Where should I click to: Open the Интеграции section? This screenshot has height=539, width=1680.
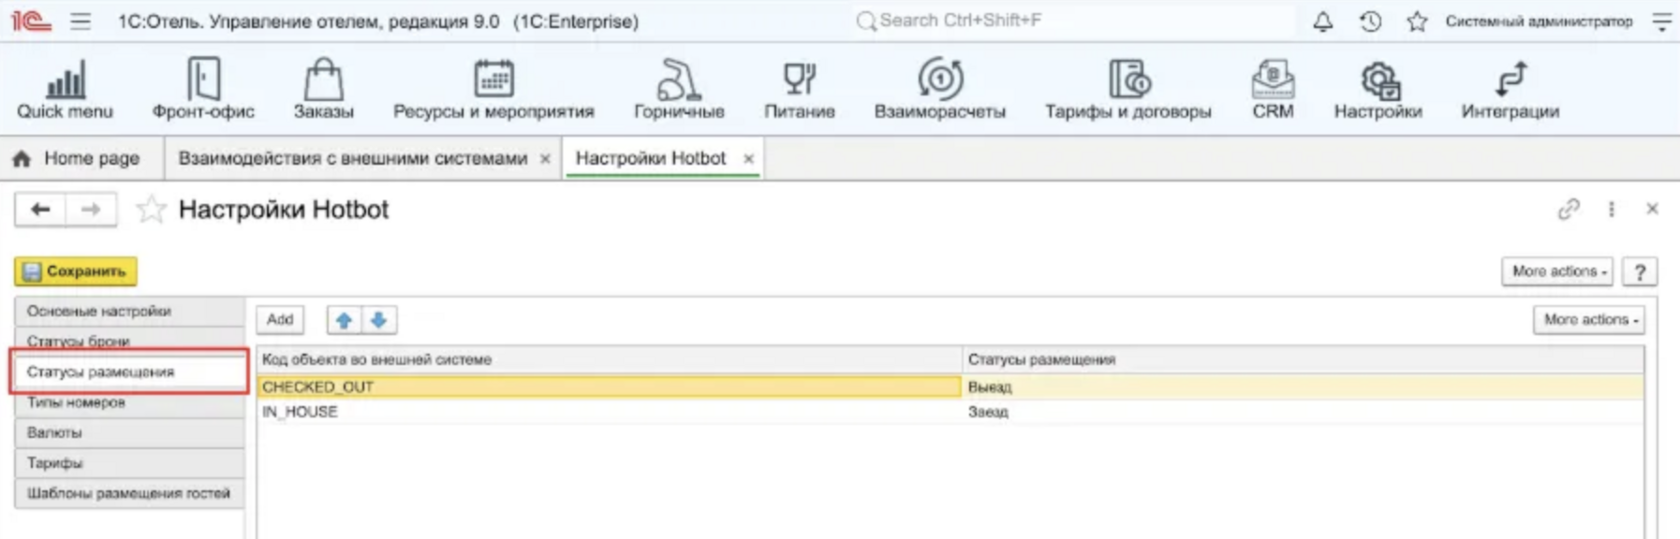point(1510,89)
